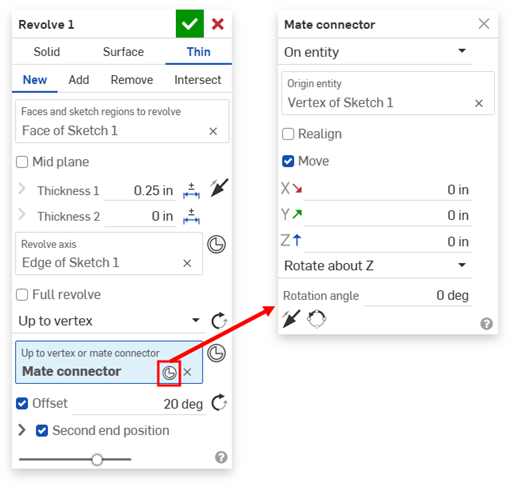Select the Remove operation tab
Viewport: 510px width, 487px height.
tap(132, 80)
